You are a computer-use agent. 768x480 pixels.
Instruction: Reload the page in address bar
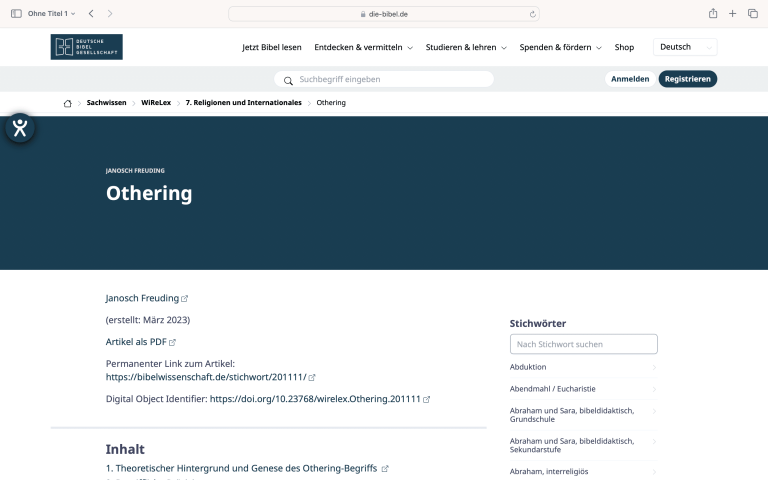[x=533, y=14]
